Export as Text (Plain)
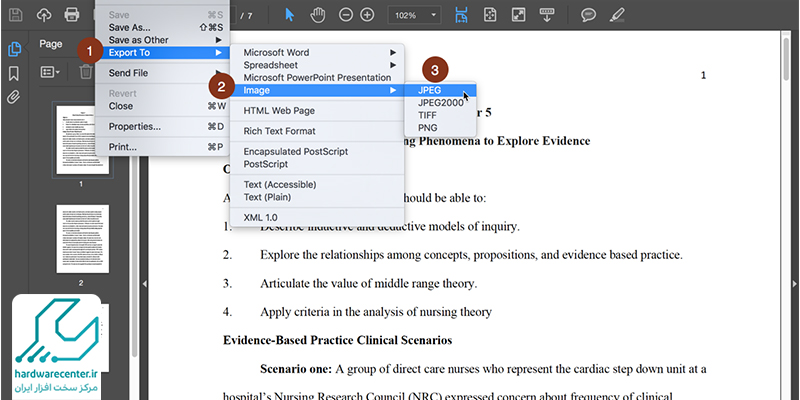This screenshot has height=400, width=800. click(317, 197)
